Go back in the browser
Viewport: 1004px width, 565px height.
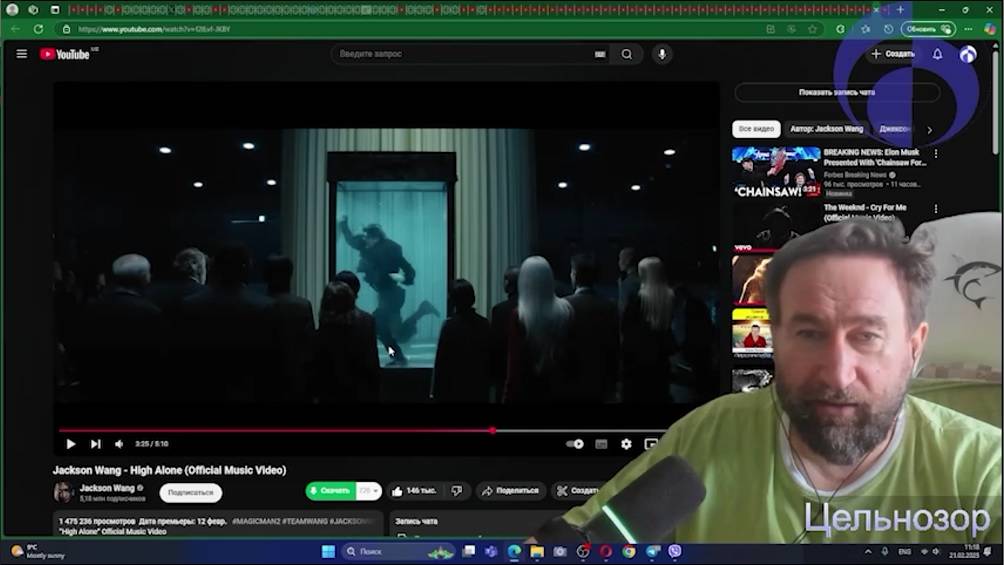pyautogui.click(x=15, y=29)
